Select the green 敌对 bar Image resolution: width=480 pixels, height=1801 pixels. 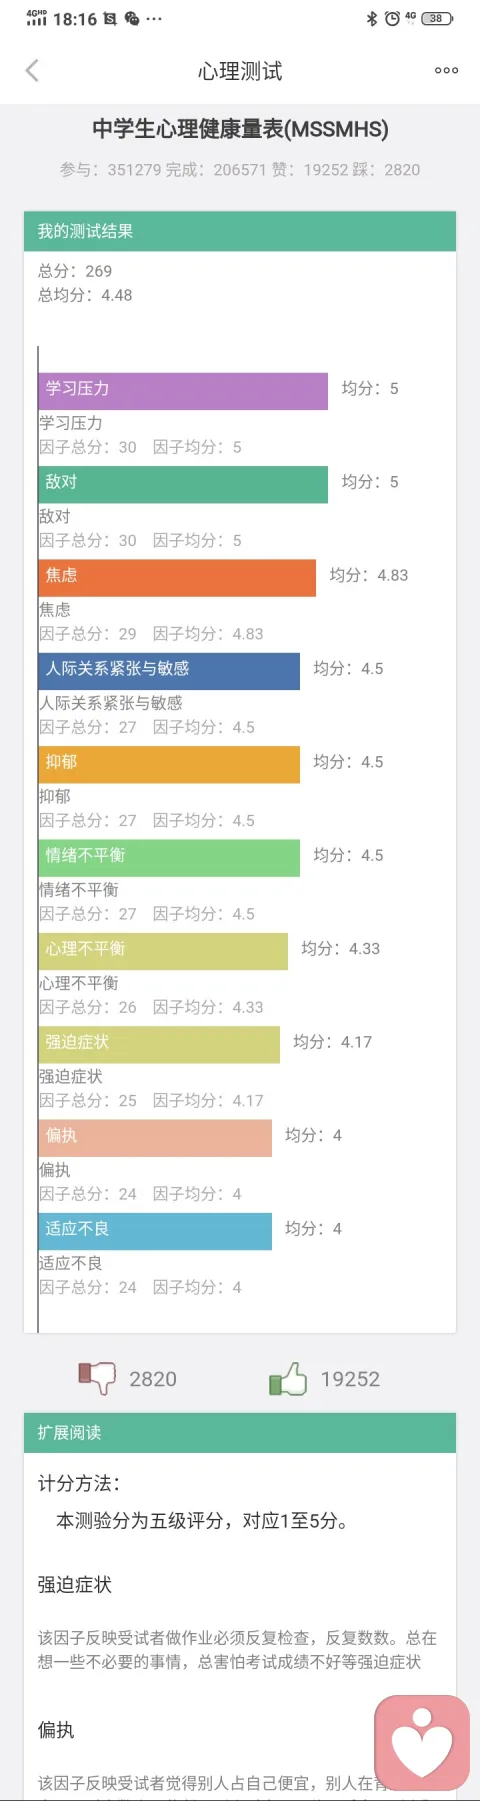coord(183,484)
